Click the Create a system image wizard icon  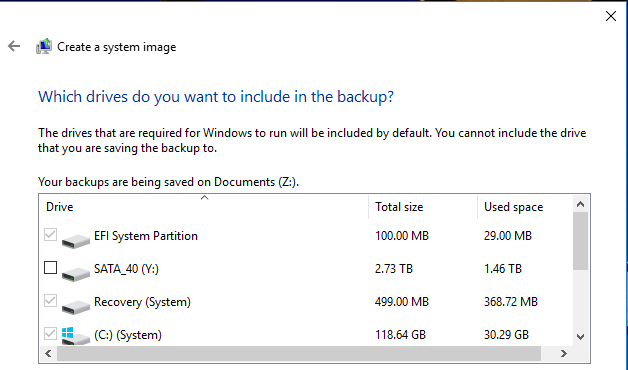[x=44, y=46]
